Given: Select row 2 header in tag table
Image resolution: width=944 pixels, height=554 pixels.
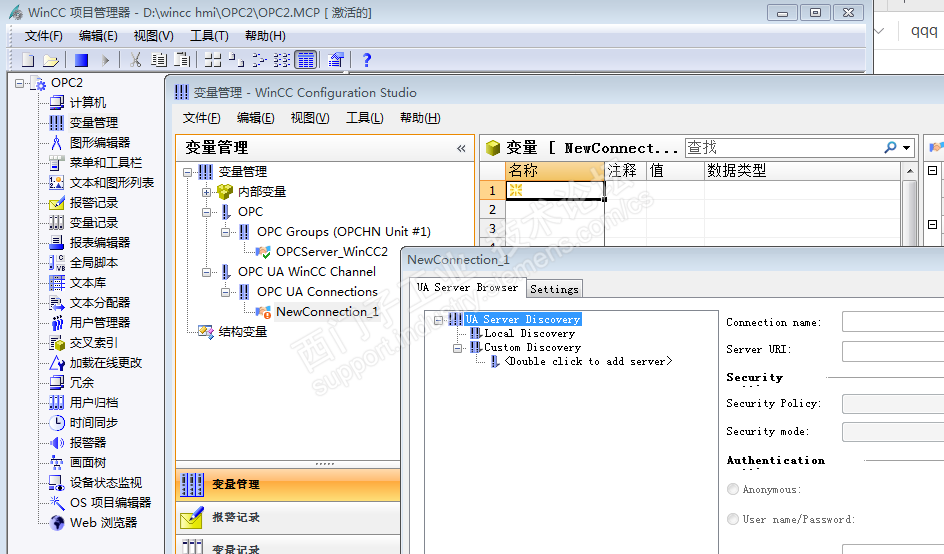Looking at the screenshot, I should (492, 210).
